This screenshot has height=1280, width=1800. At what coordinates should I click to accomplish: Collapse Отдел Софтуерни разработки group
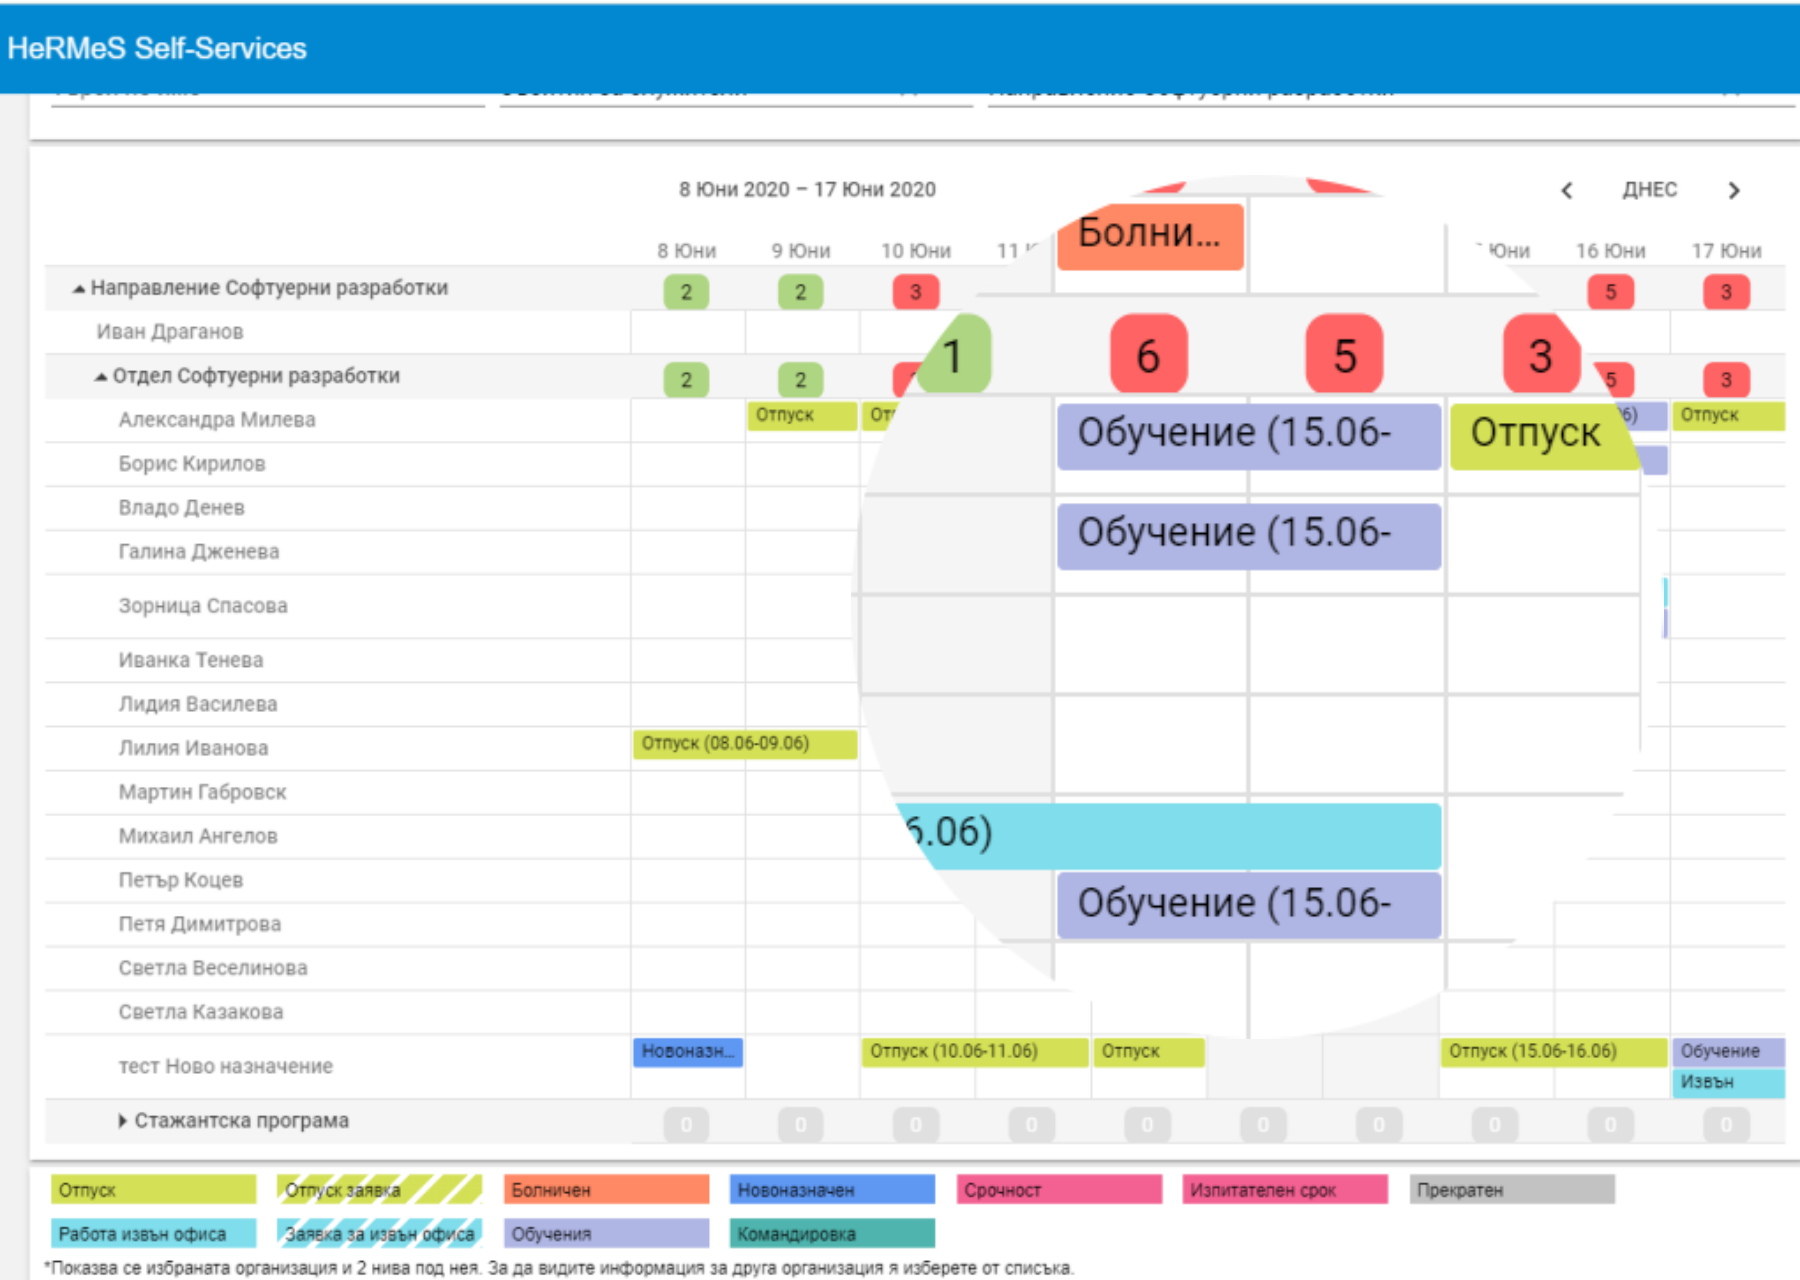(x=101, y=376)
